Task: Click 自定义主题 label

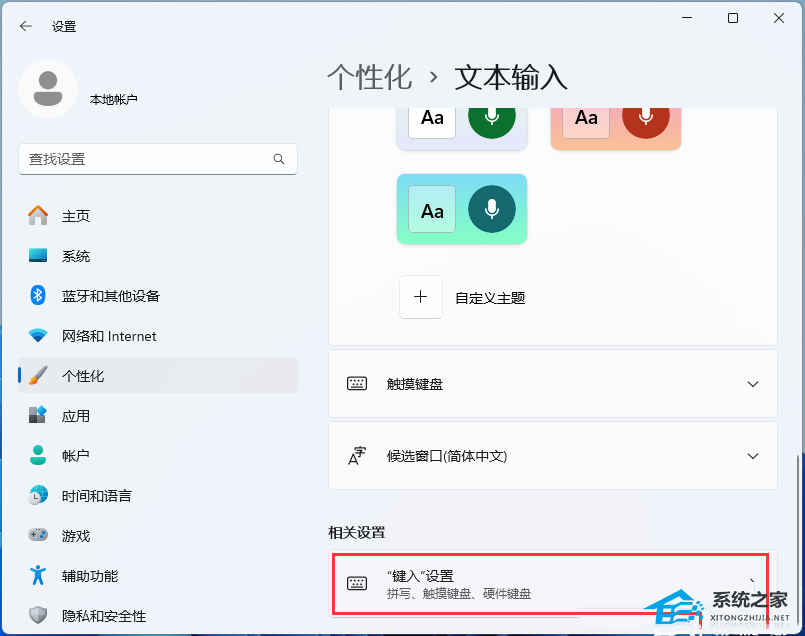Action: pos(490,298)
